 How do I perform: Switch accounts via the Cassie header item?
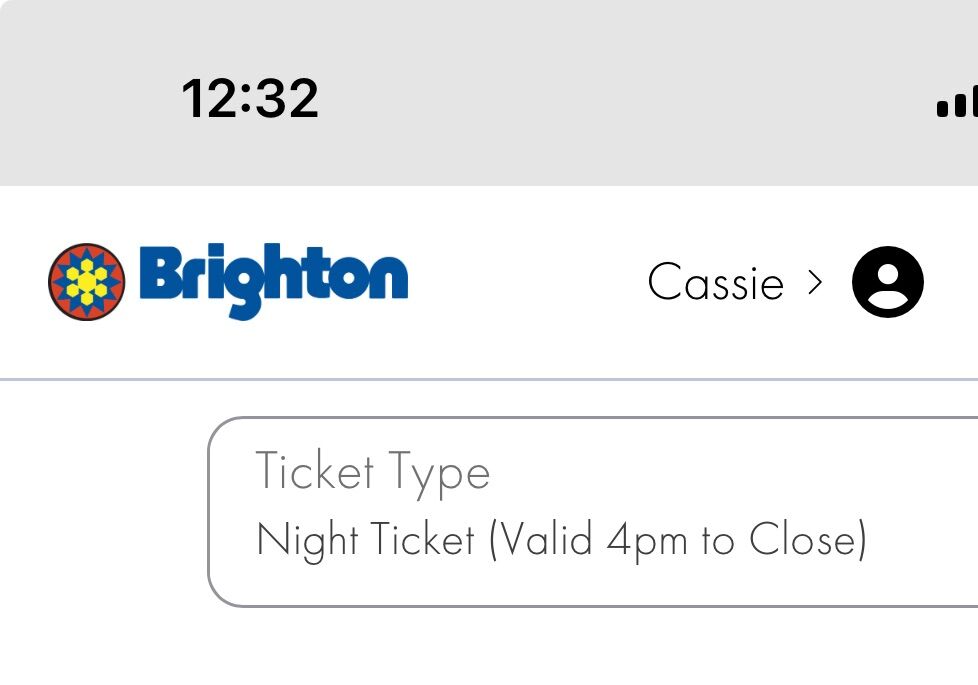(x=716, y=283)
